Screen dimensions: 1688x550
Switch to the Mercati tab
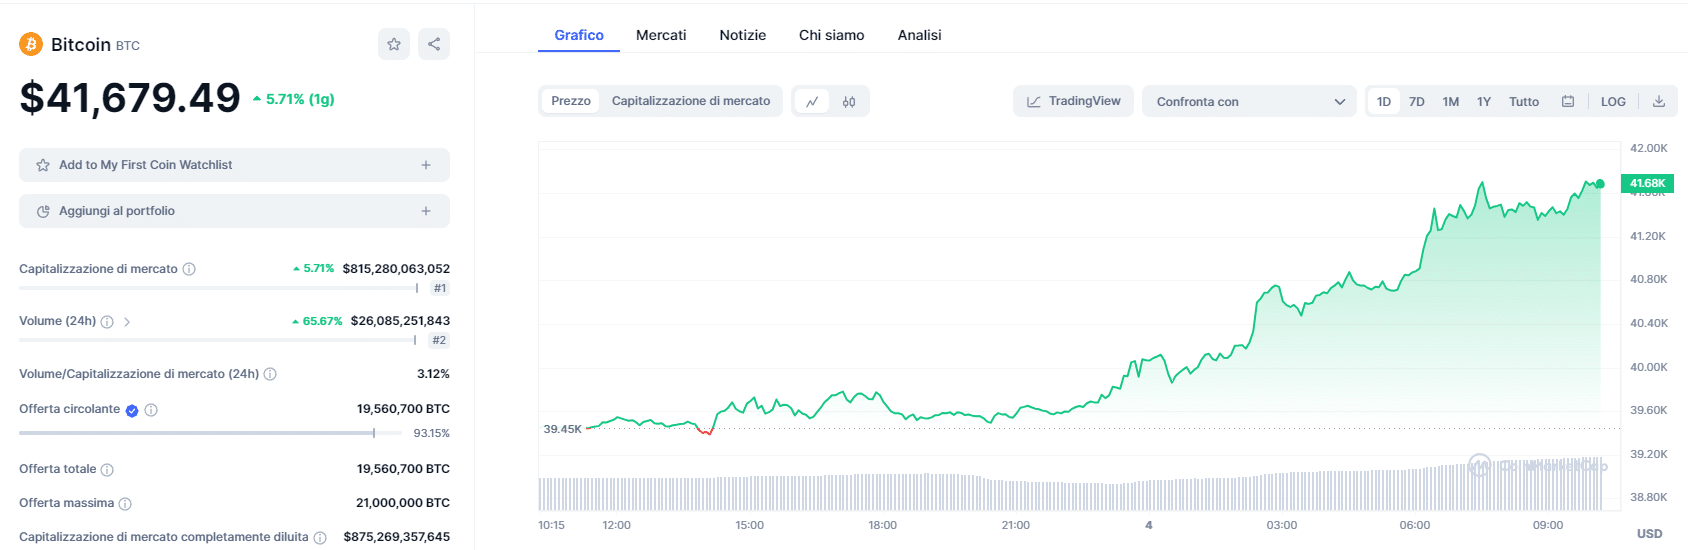(661, 35)
